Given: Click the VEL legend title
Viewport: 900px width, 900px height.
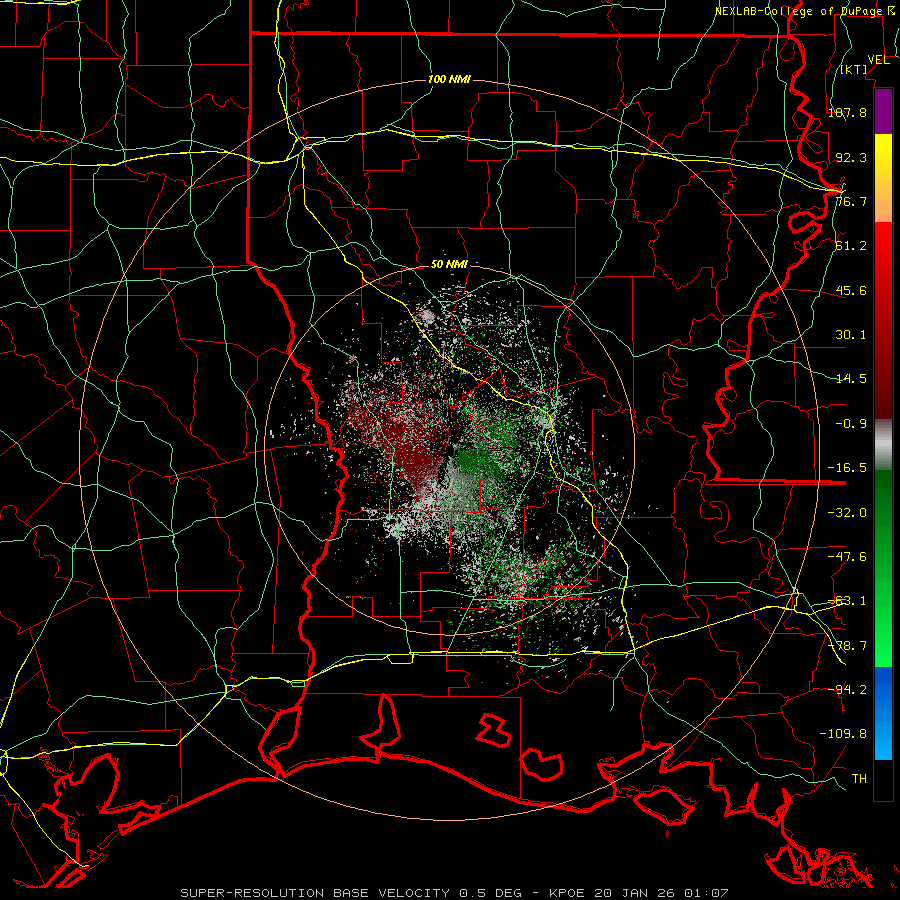Looking at the screenshot, I should click(878, 60).
